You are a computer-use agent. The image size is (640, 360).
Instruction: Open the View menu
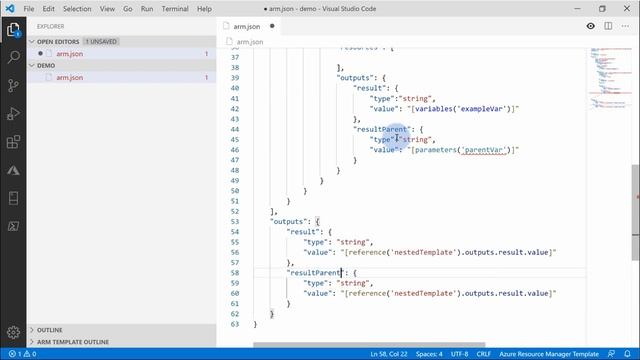(x=107, y=9)
